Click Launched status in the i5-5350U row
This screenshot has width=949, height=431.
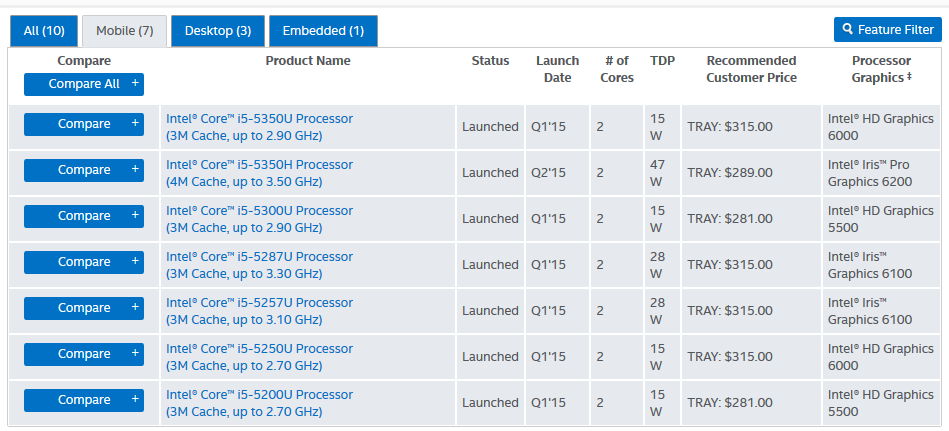[490, 127]
